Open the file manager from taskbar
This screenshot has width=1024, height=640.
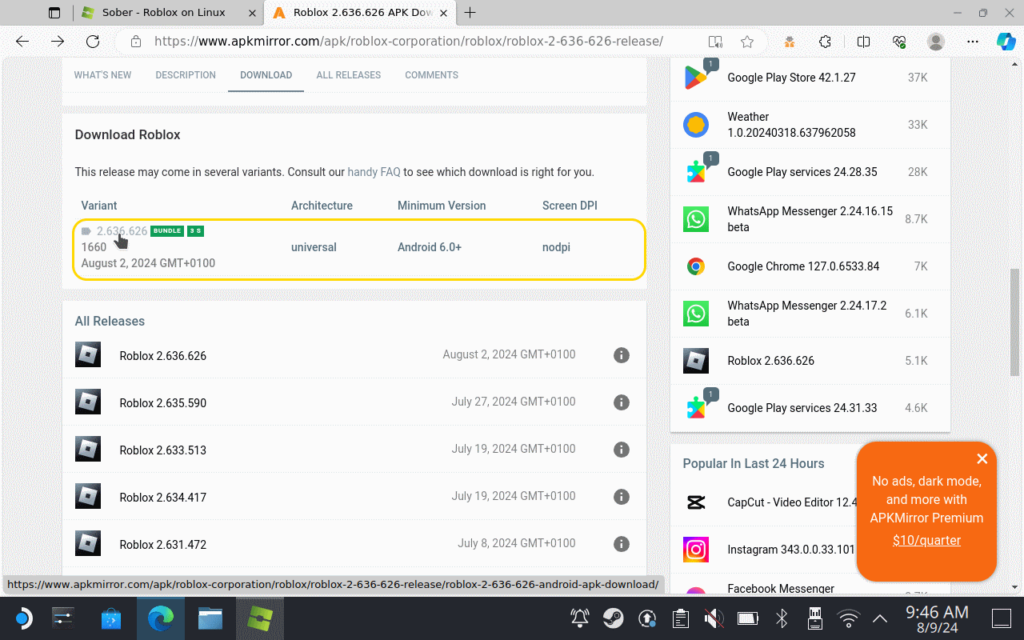coord(210,618)
